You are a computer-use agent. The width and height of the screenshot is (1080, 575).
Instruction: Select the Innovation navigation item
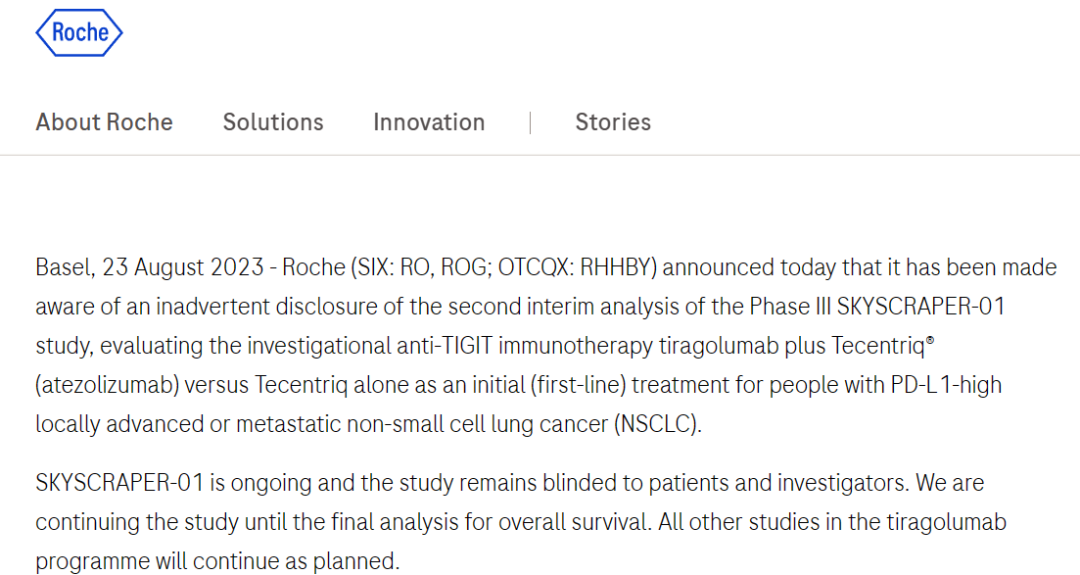coord(429,122)
